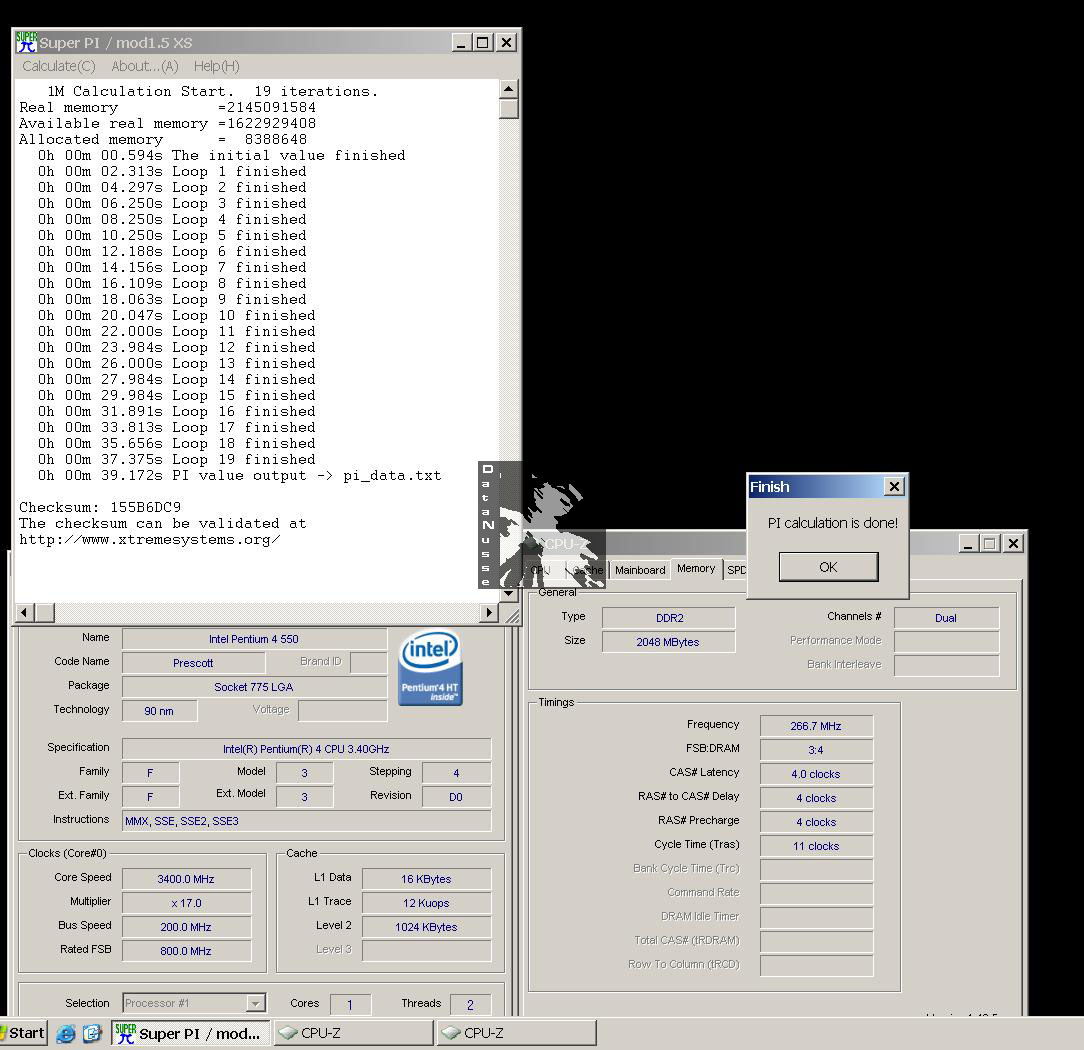Launch Internet Explorer from quick launch
The width and height of the screenshot is (1084, 1050).
tap(66, 1033)
